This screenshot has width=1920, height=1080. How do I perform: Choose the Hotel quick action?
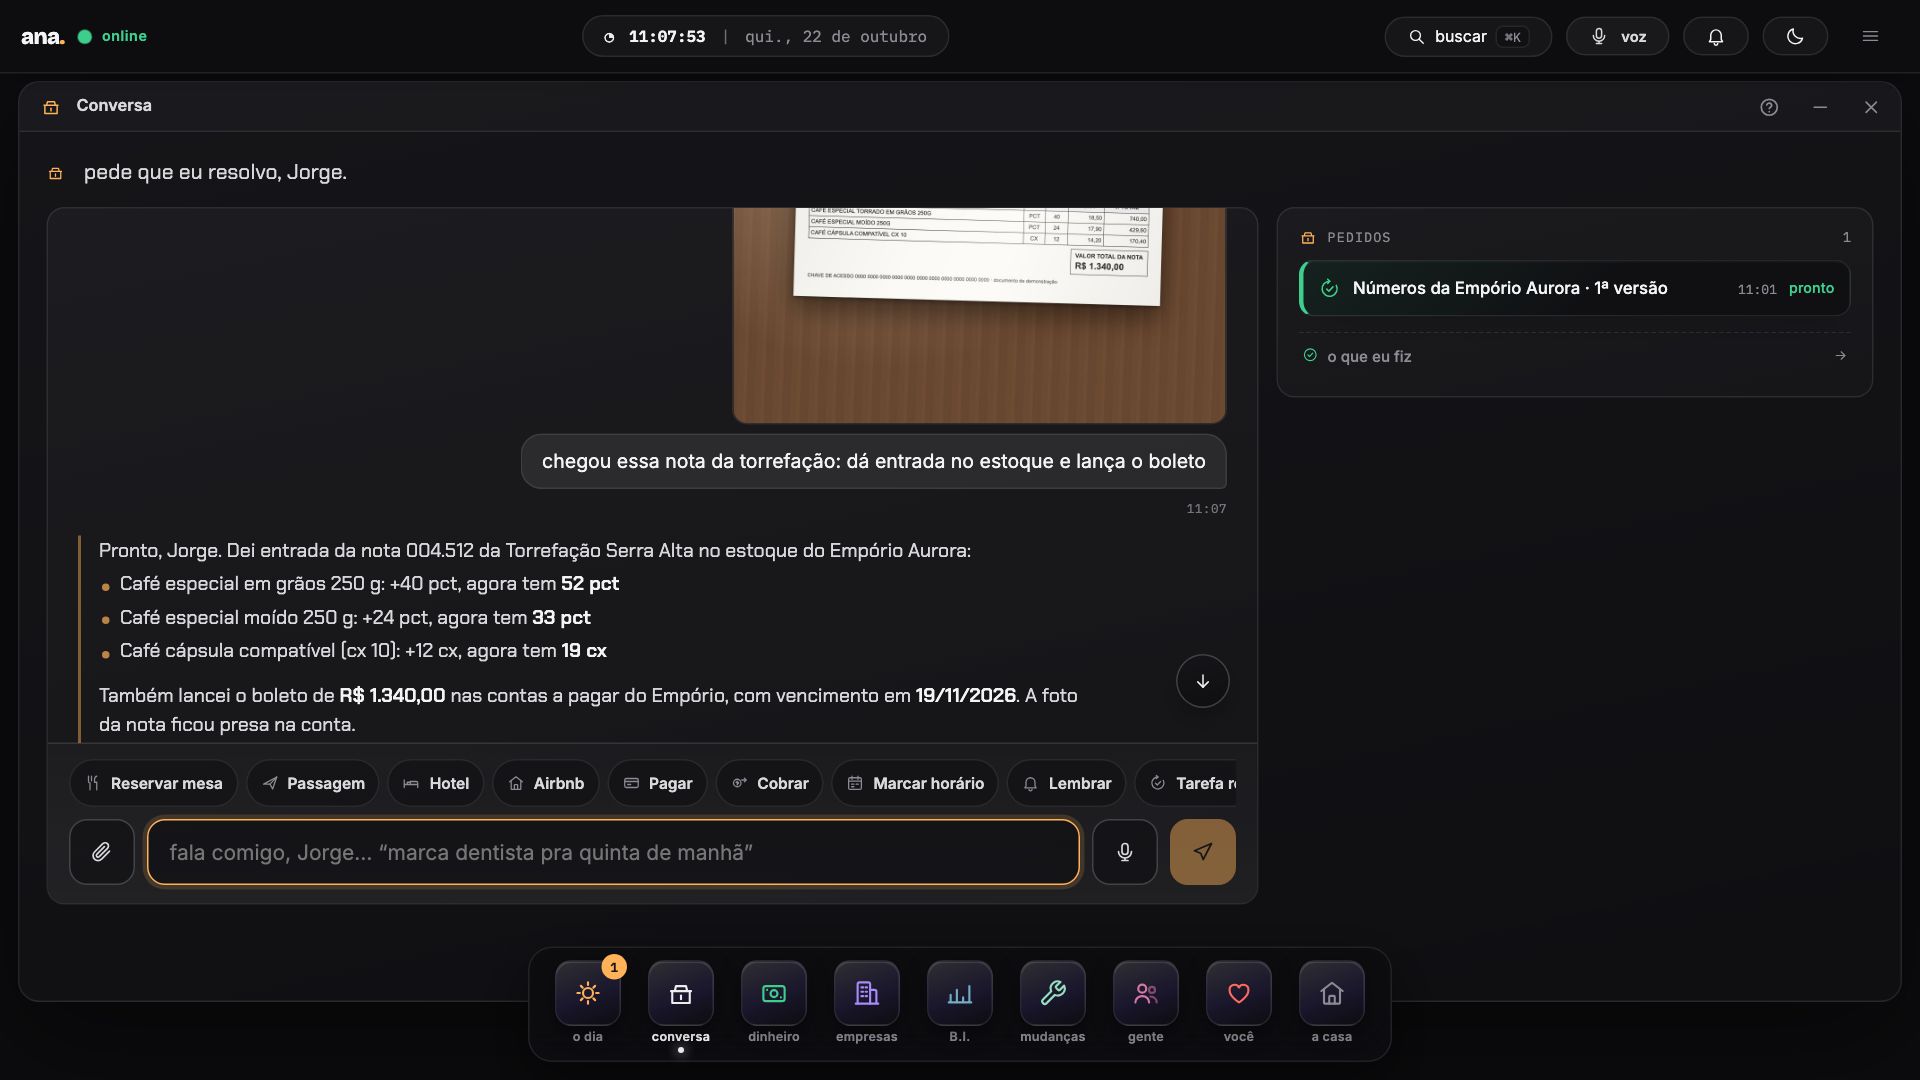436,783
